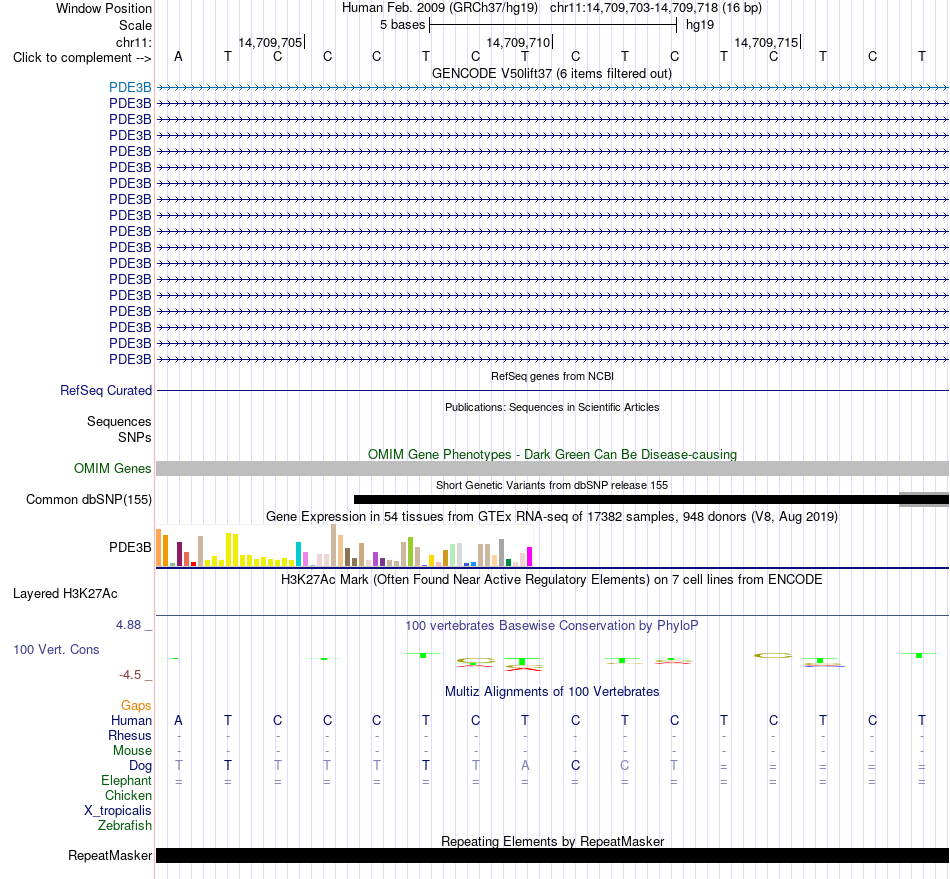Open the 'RefSeq genes from NCBI' track title

tap(552, 376)
